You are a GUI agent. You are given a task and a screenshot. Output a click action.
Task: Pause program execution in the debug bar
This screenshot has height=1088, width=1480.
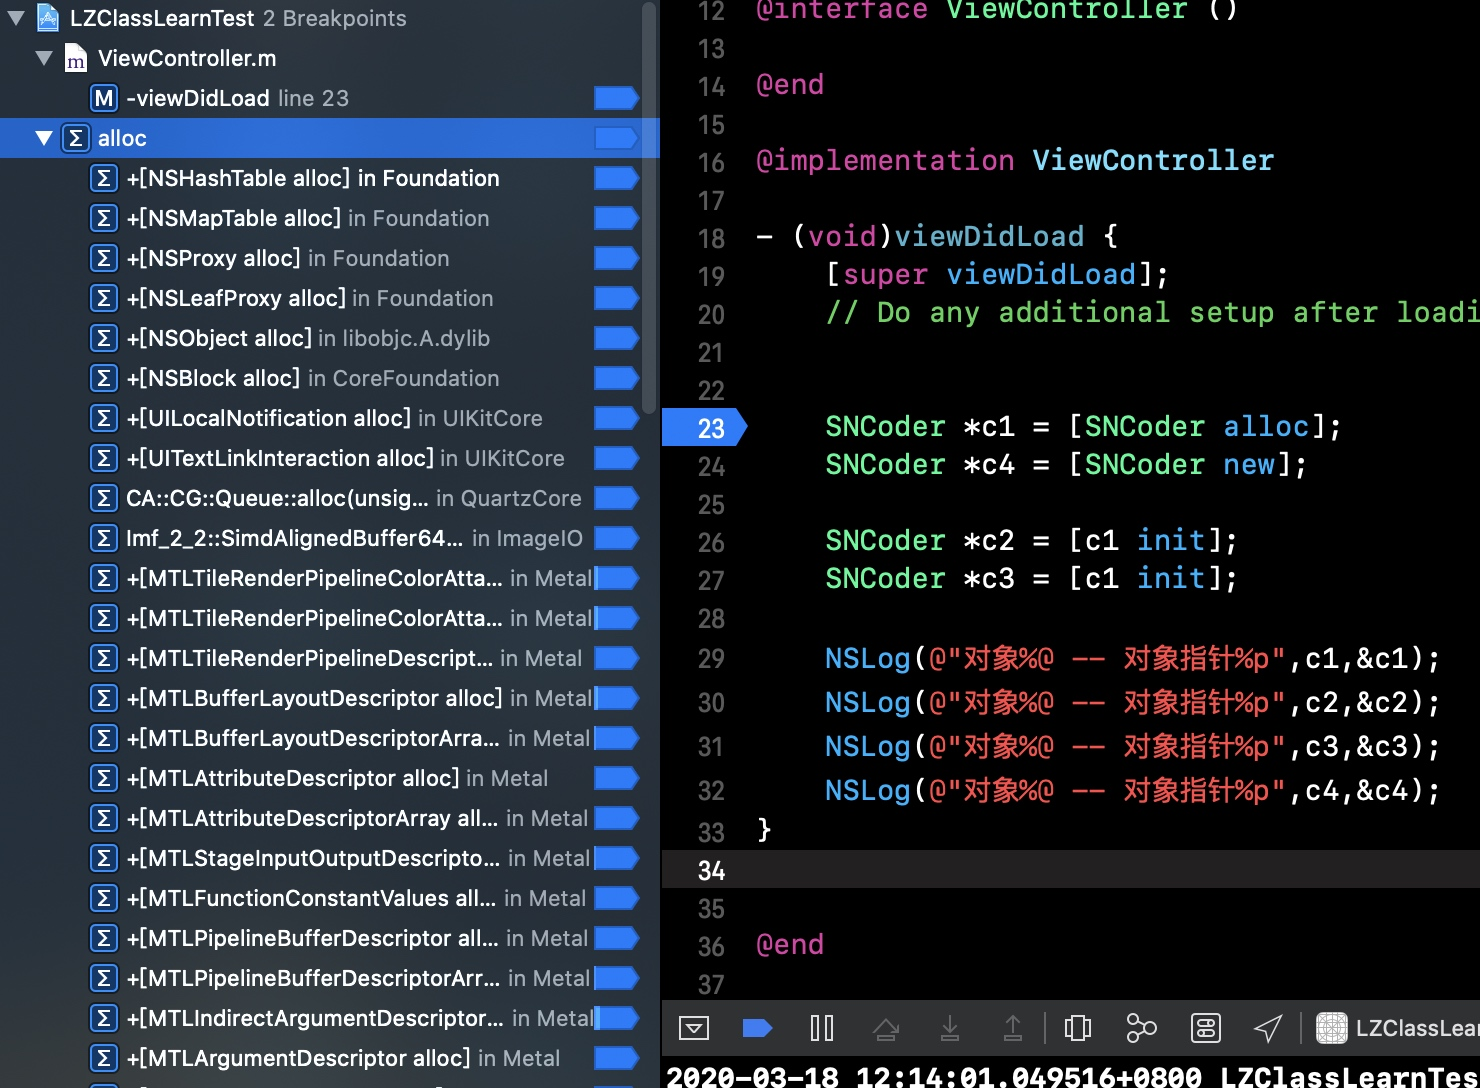click(x=821, y=1028)
